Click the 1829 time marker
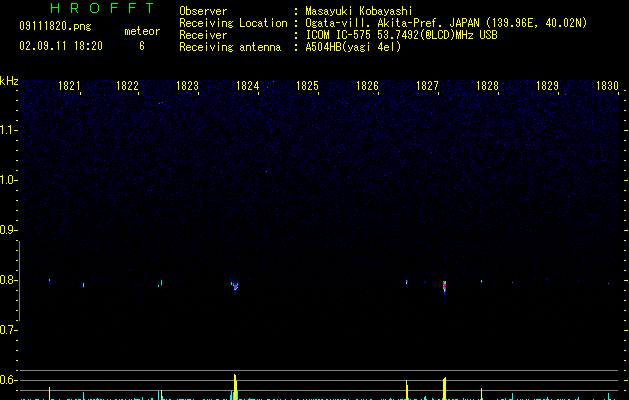Viewport: 629px width, 400px height. (x=548, y=86)
